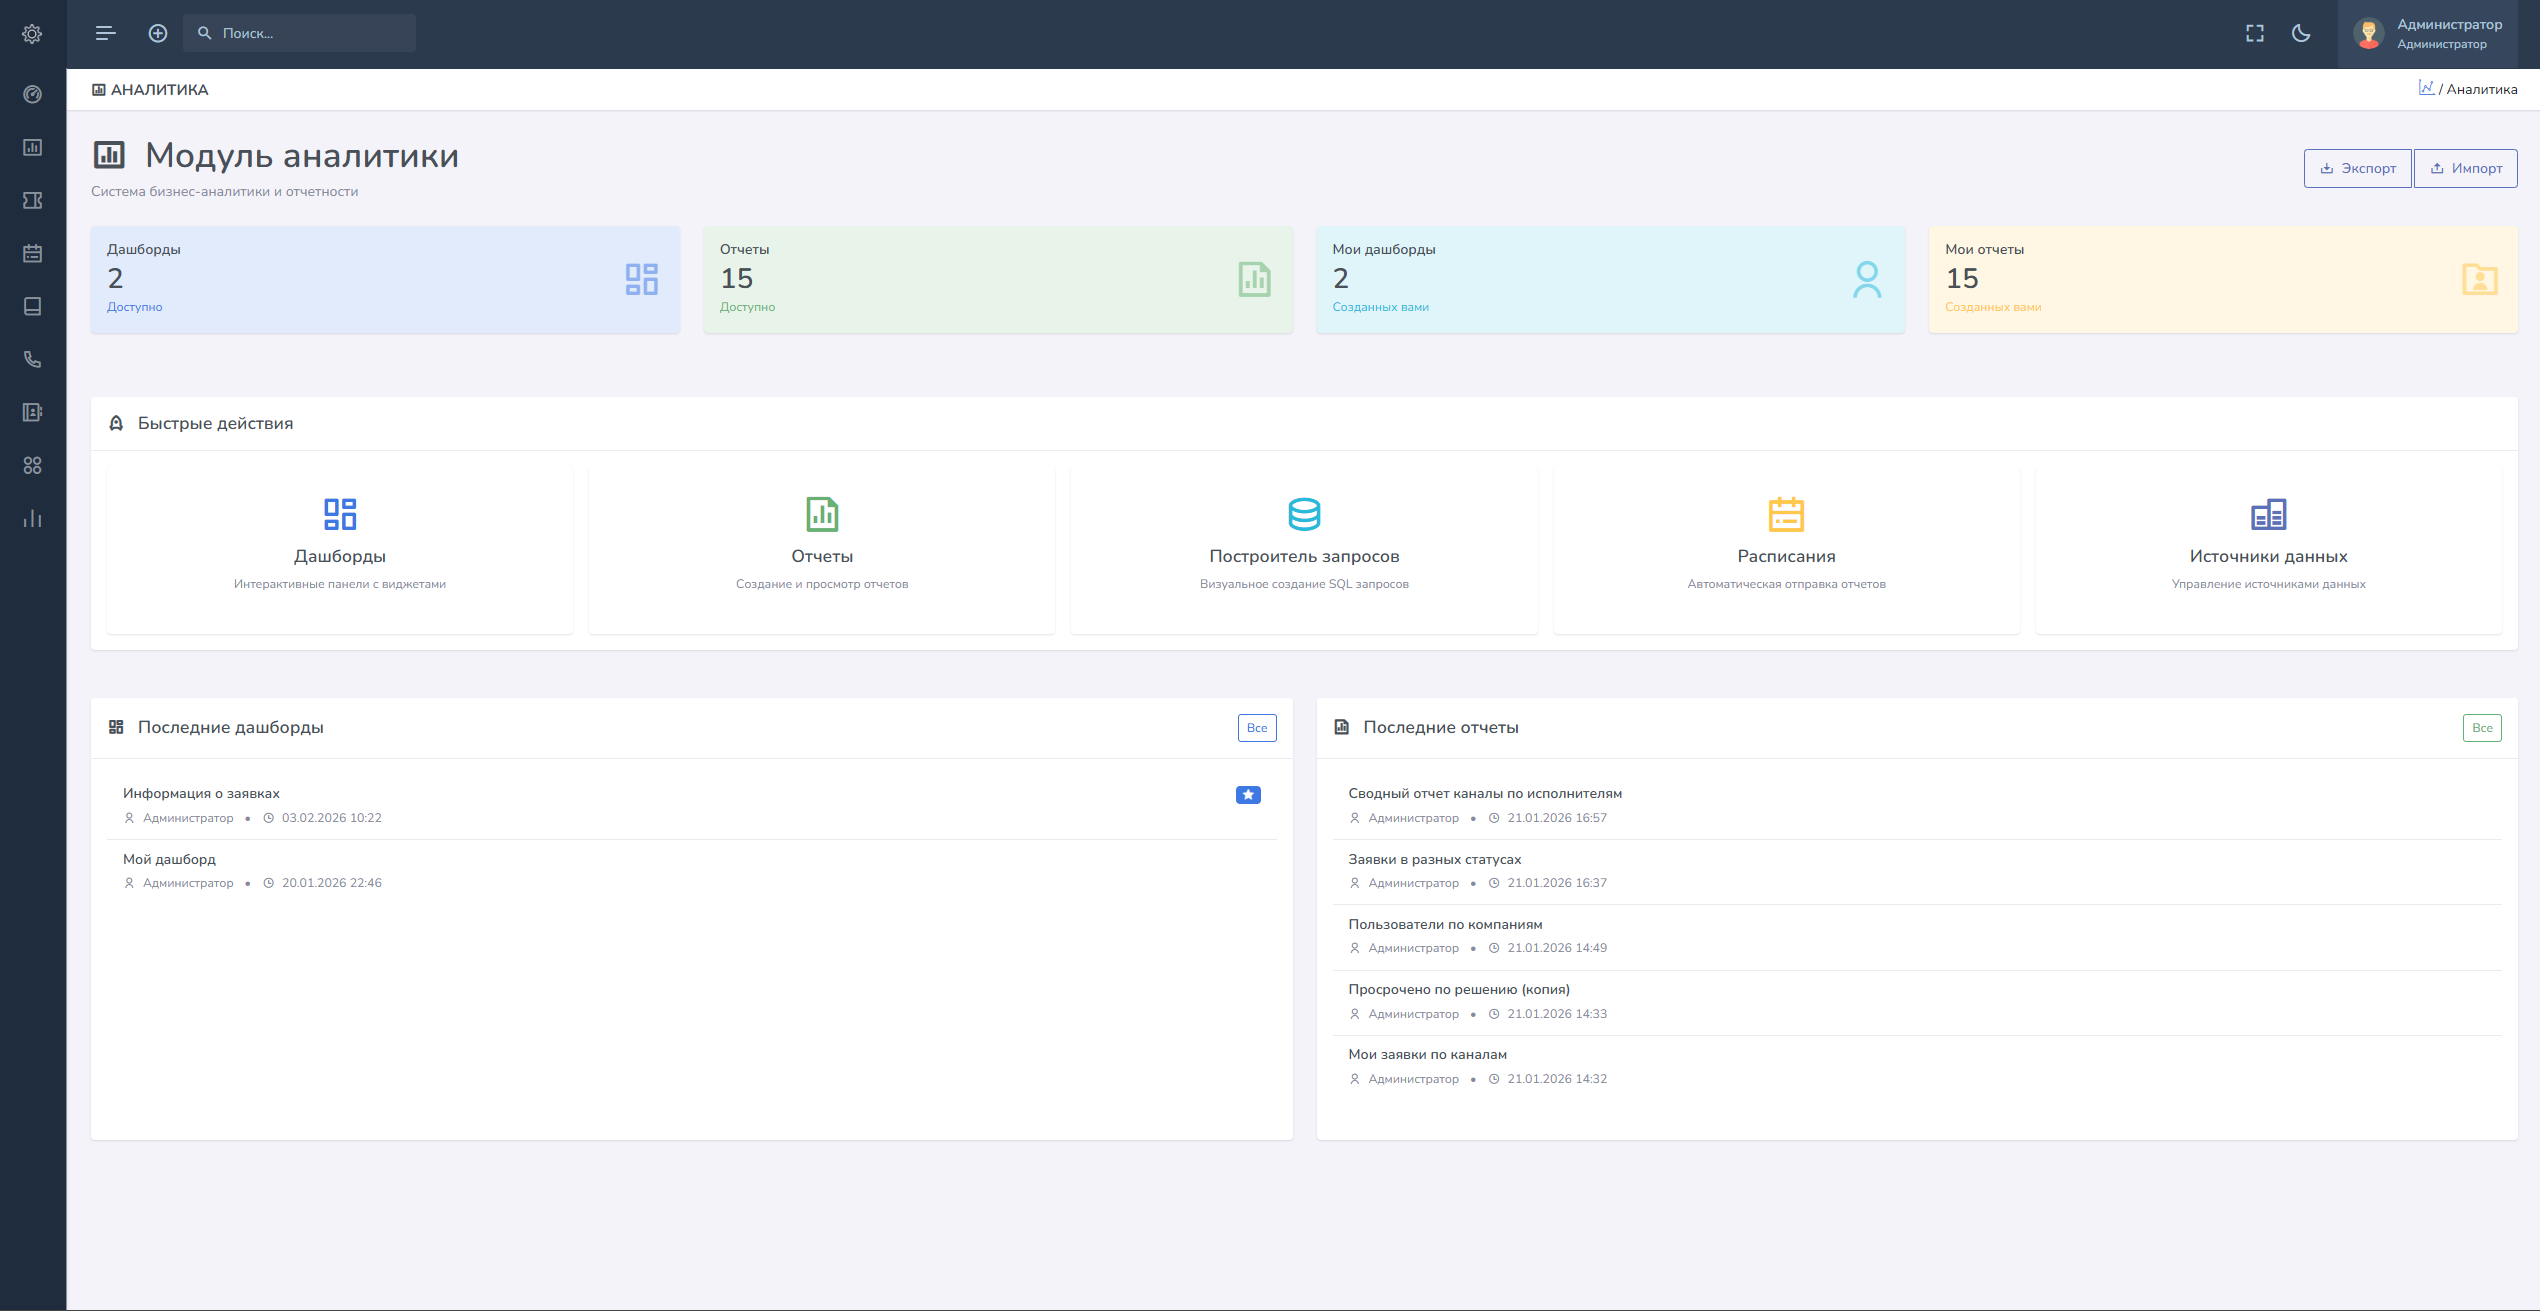Click the phone icon in sidebar

pos(32,359)
